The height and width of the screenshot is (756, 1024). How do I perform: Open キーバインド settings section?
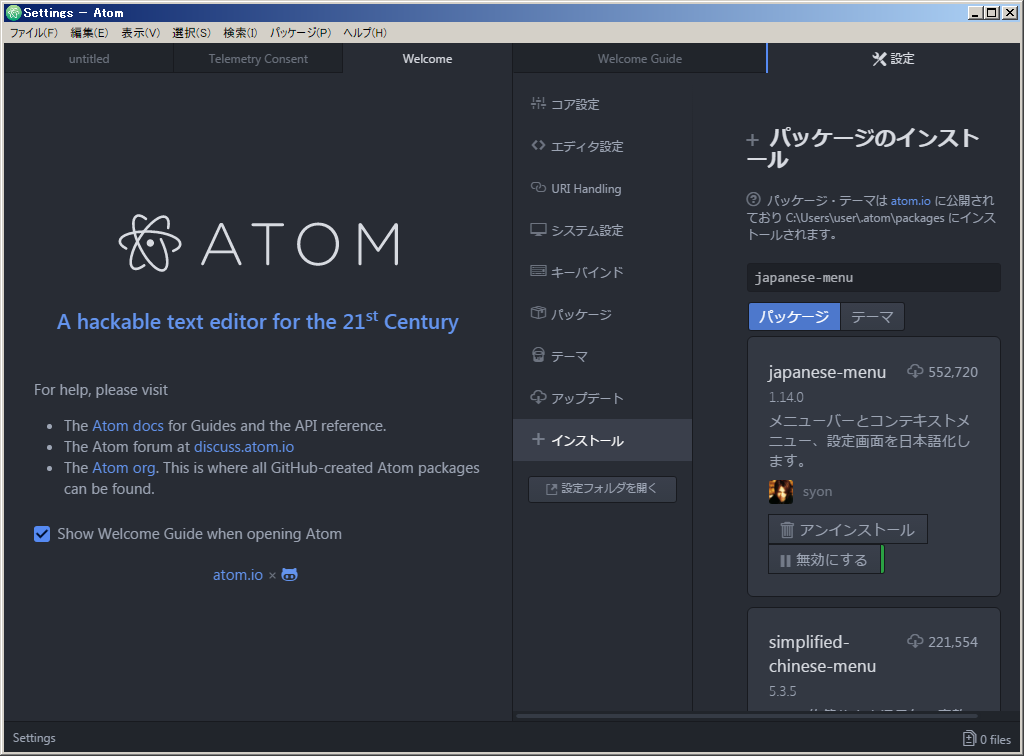coord(602,272)
